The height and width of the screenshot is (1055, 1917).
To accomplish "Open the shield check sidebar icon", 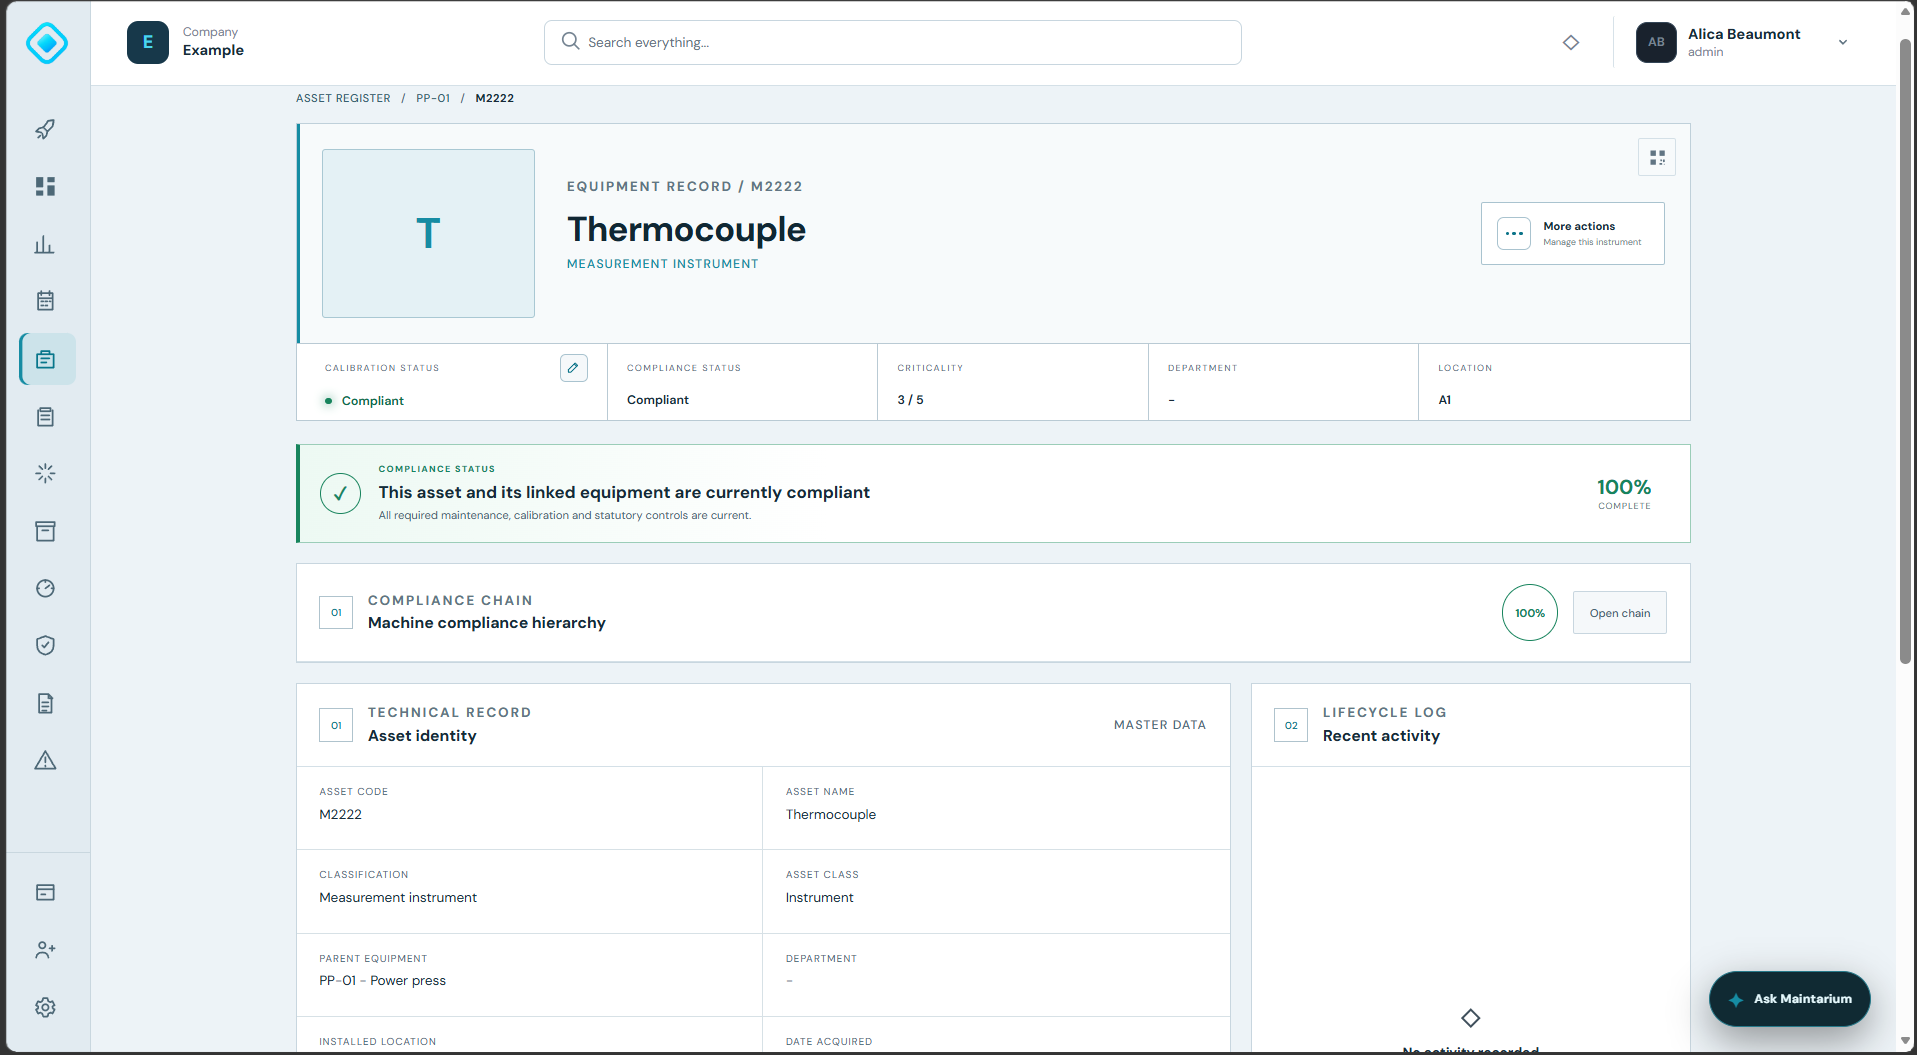I will (x=45, y=645).
